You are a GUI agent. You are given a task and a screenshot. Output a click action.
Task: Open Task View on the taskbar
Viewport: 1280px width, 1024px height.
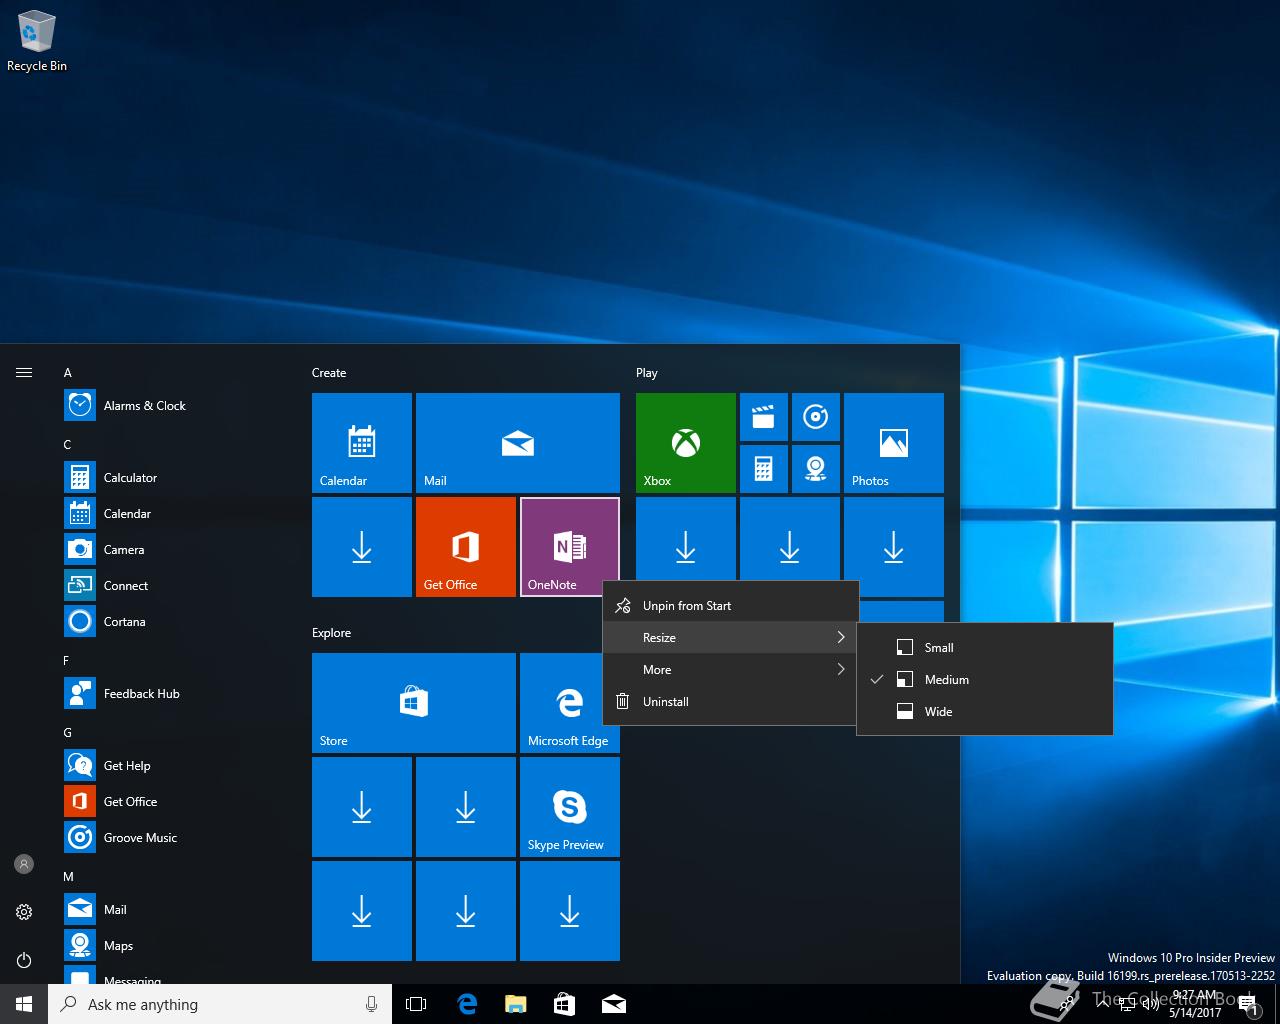[x=416, y=1004]
